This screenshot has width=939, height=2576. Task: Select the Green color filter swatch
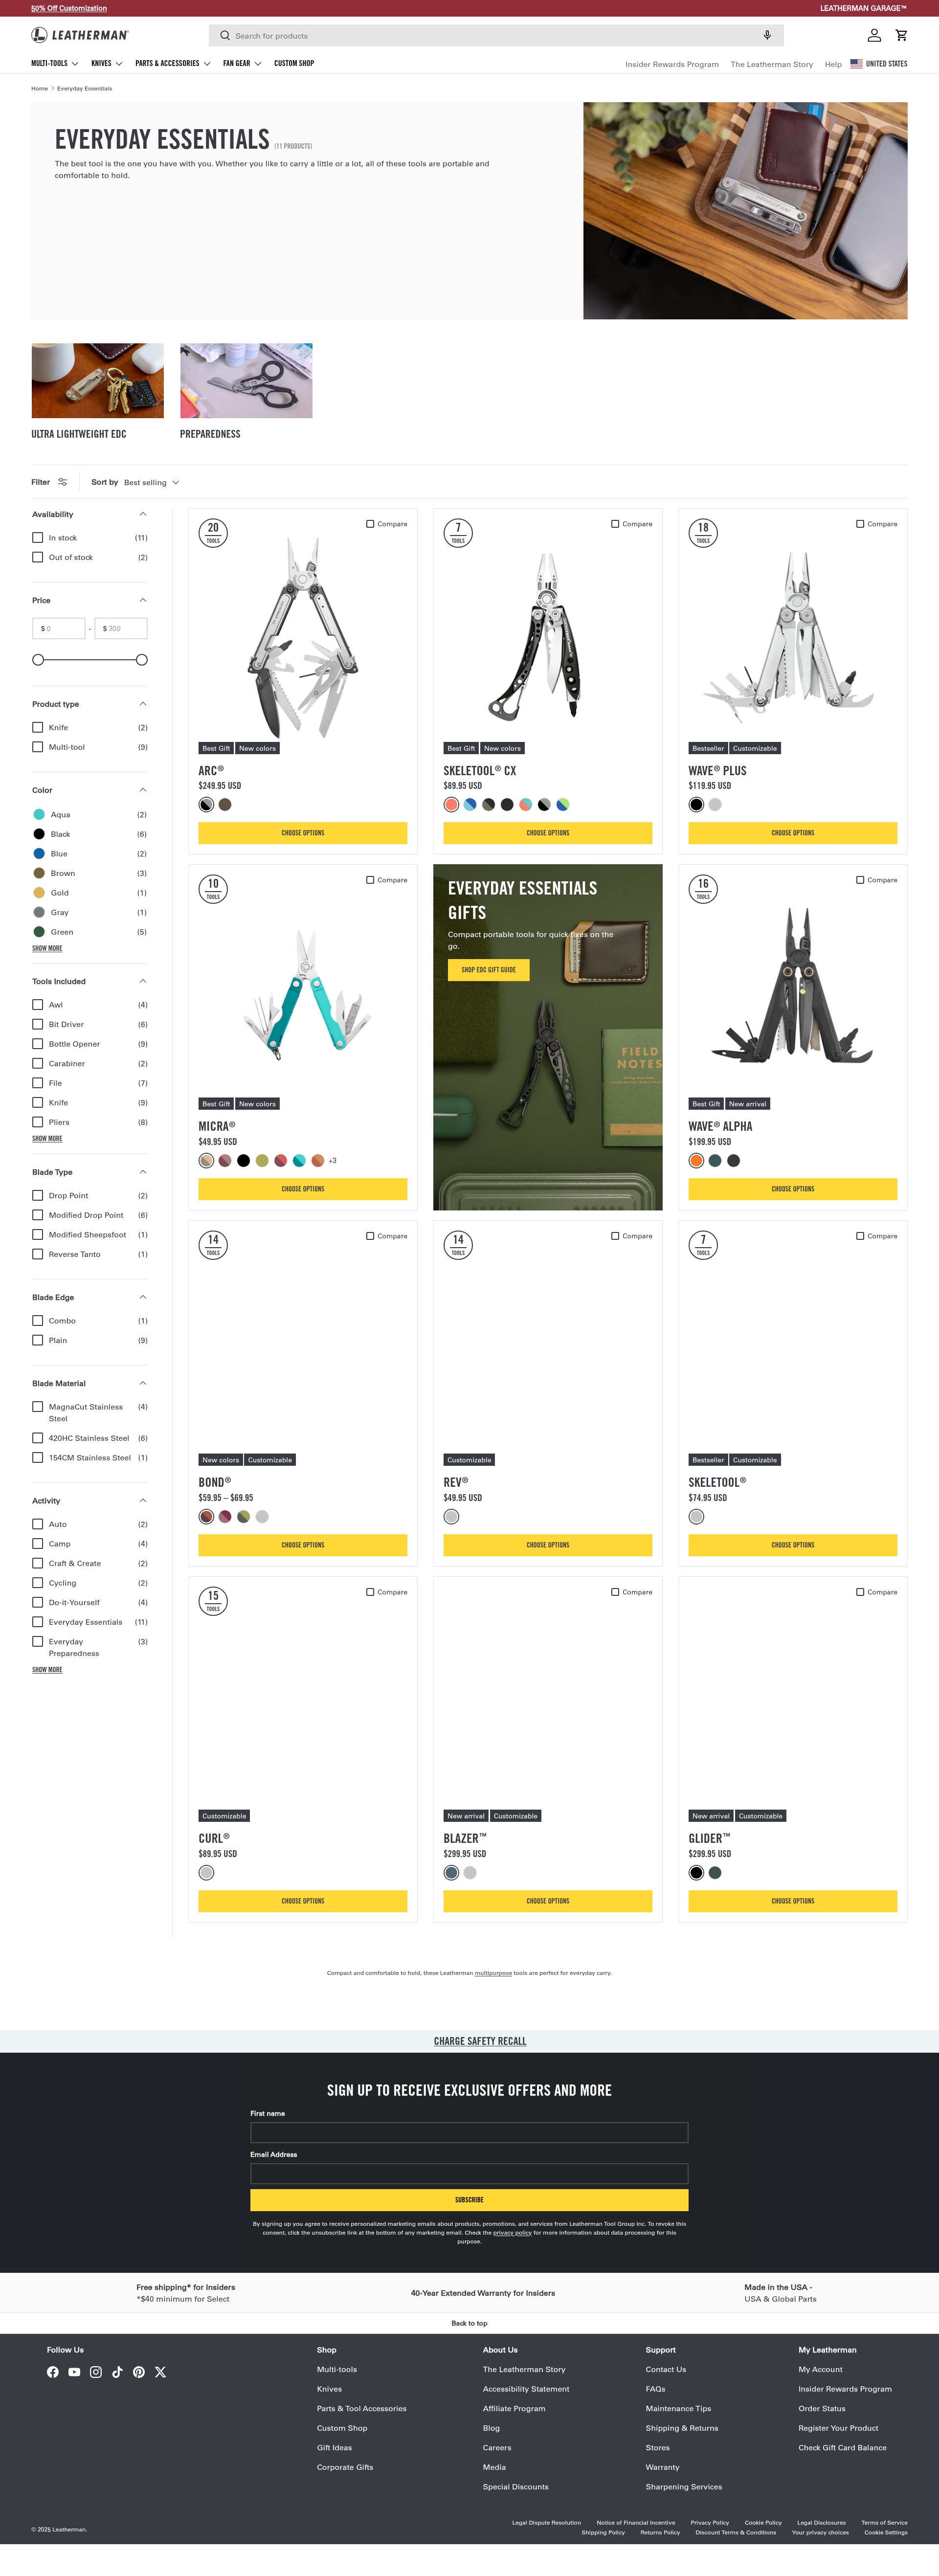[x=39, y=932]
